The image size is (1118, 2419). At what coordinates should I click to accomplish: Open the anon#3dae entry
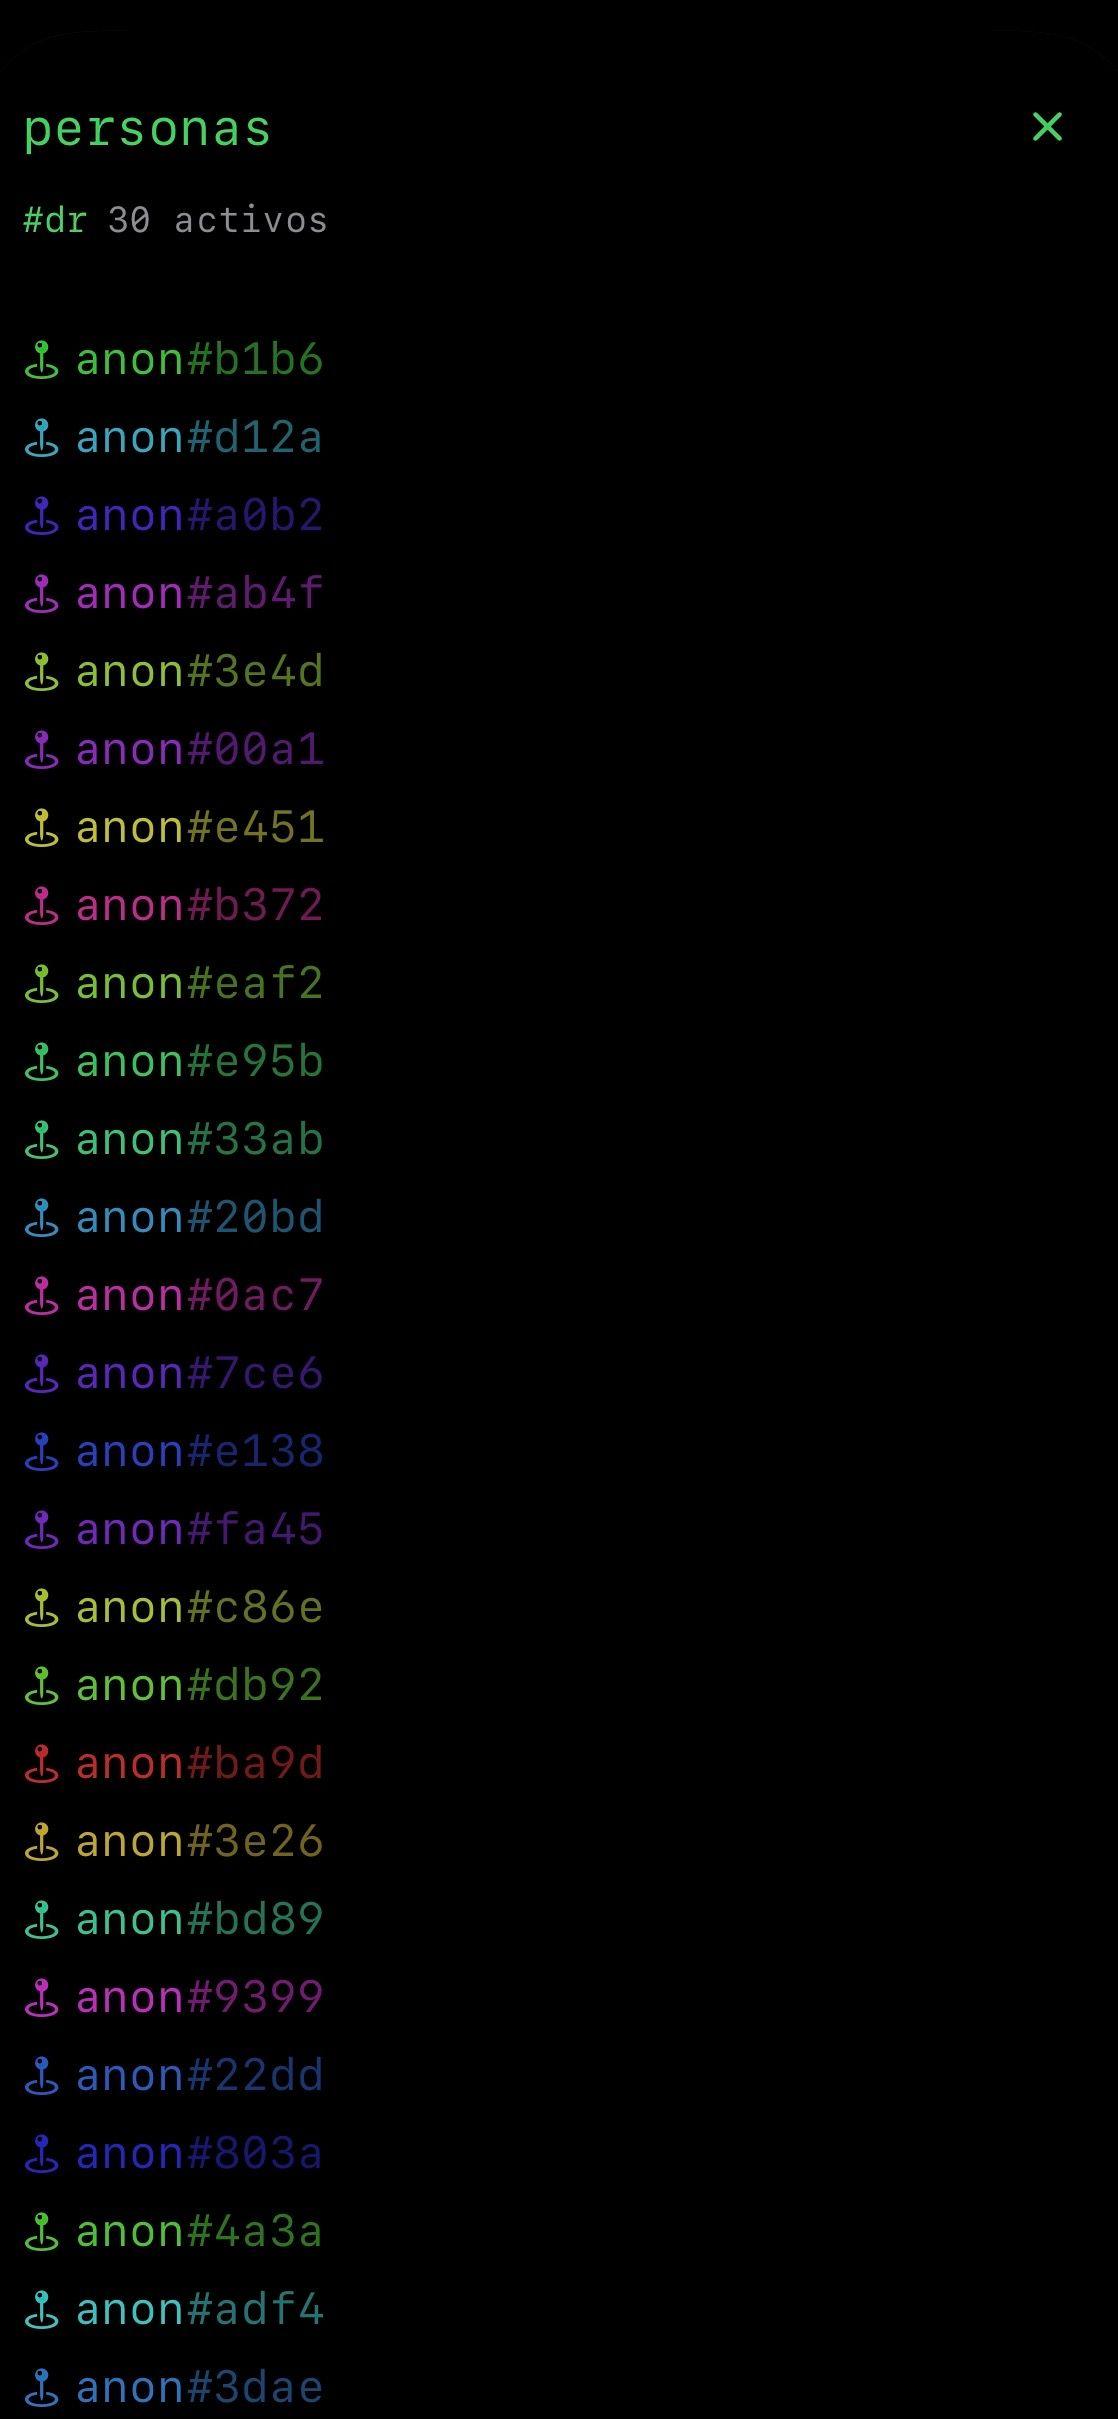[199, 2388]
